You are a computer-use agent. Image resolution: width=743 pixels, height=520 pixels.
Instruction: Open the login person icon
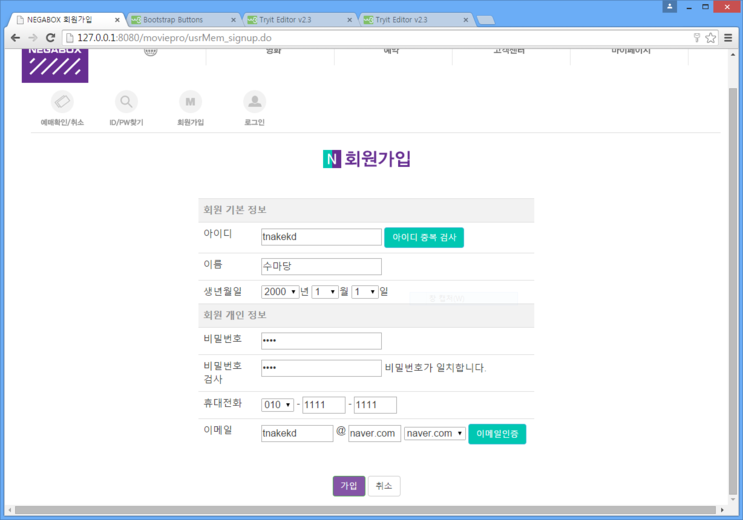point(255,102)
